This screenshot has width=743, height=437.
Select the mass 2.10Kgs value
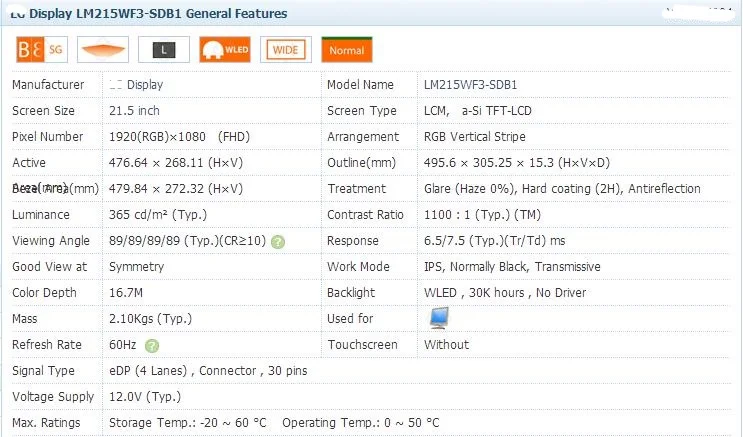[150, 319]
